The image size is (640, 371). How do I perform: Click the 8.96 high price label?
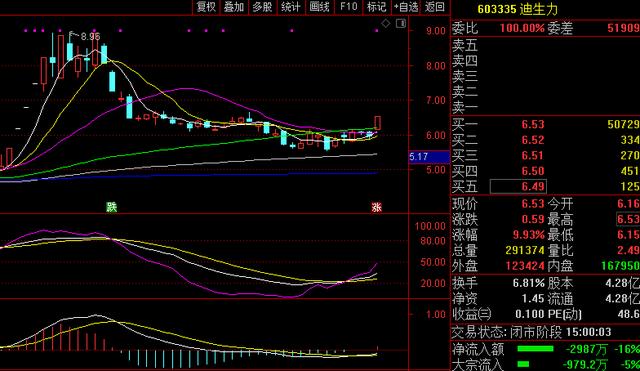[90, 37]
